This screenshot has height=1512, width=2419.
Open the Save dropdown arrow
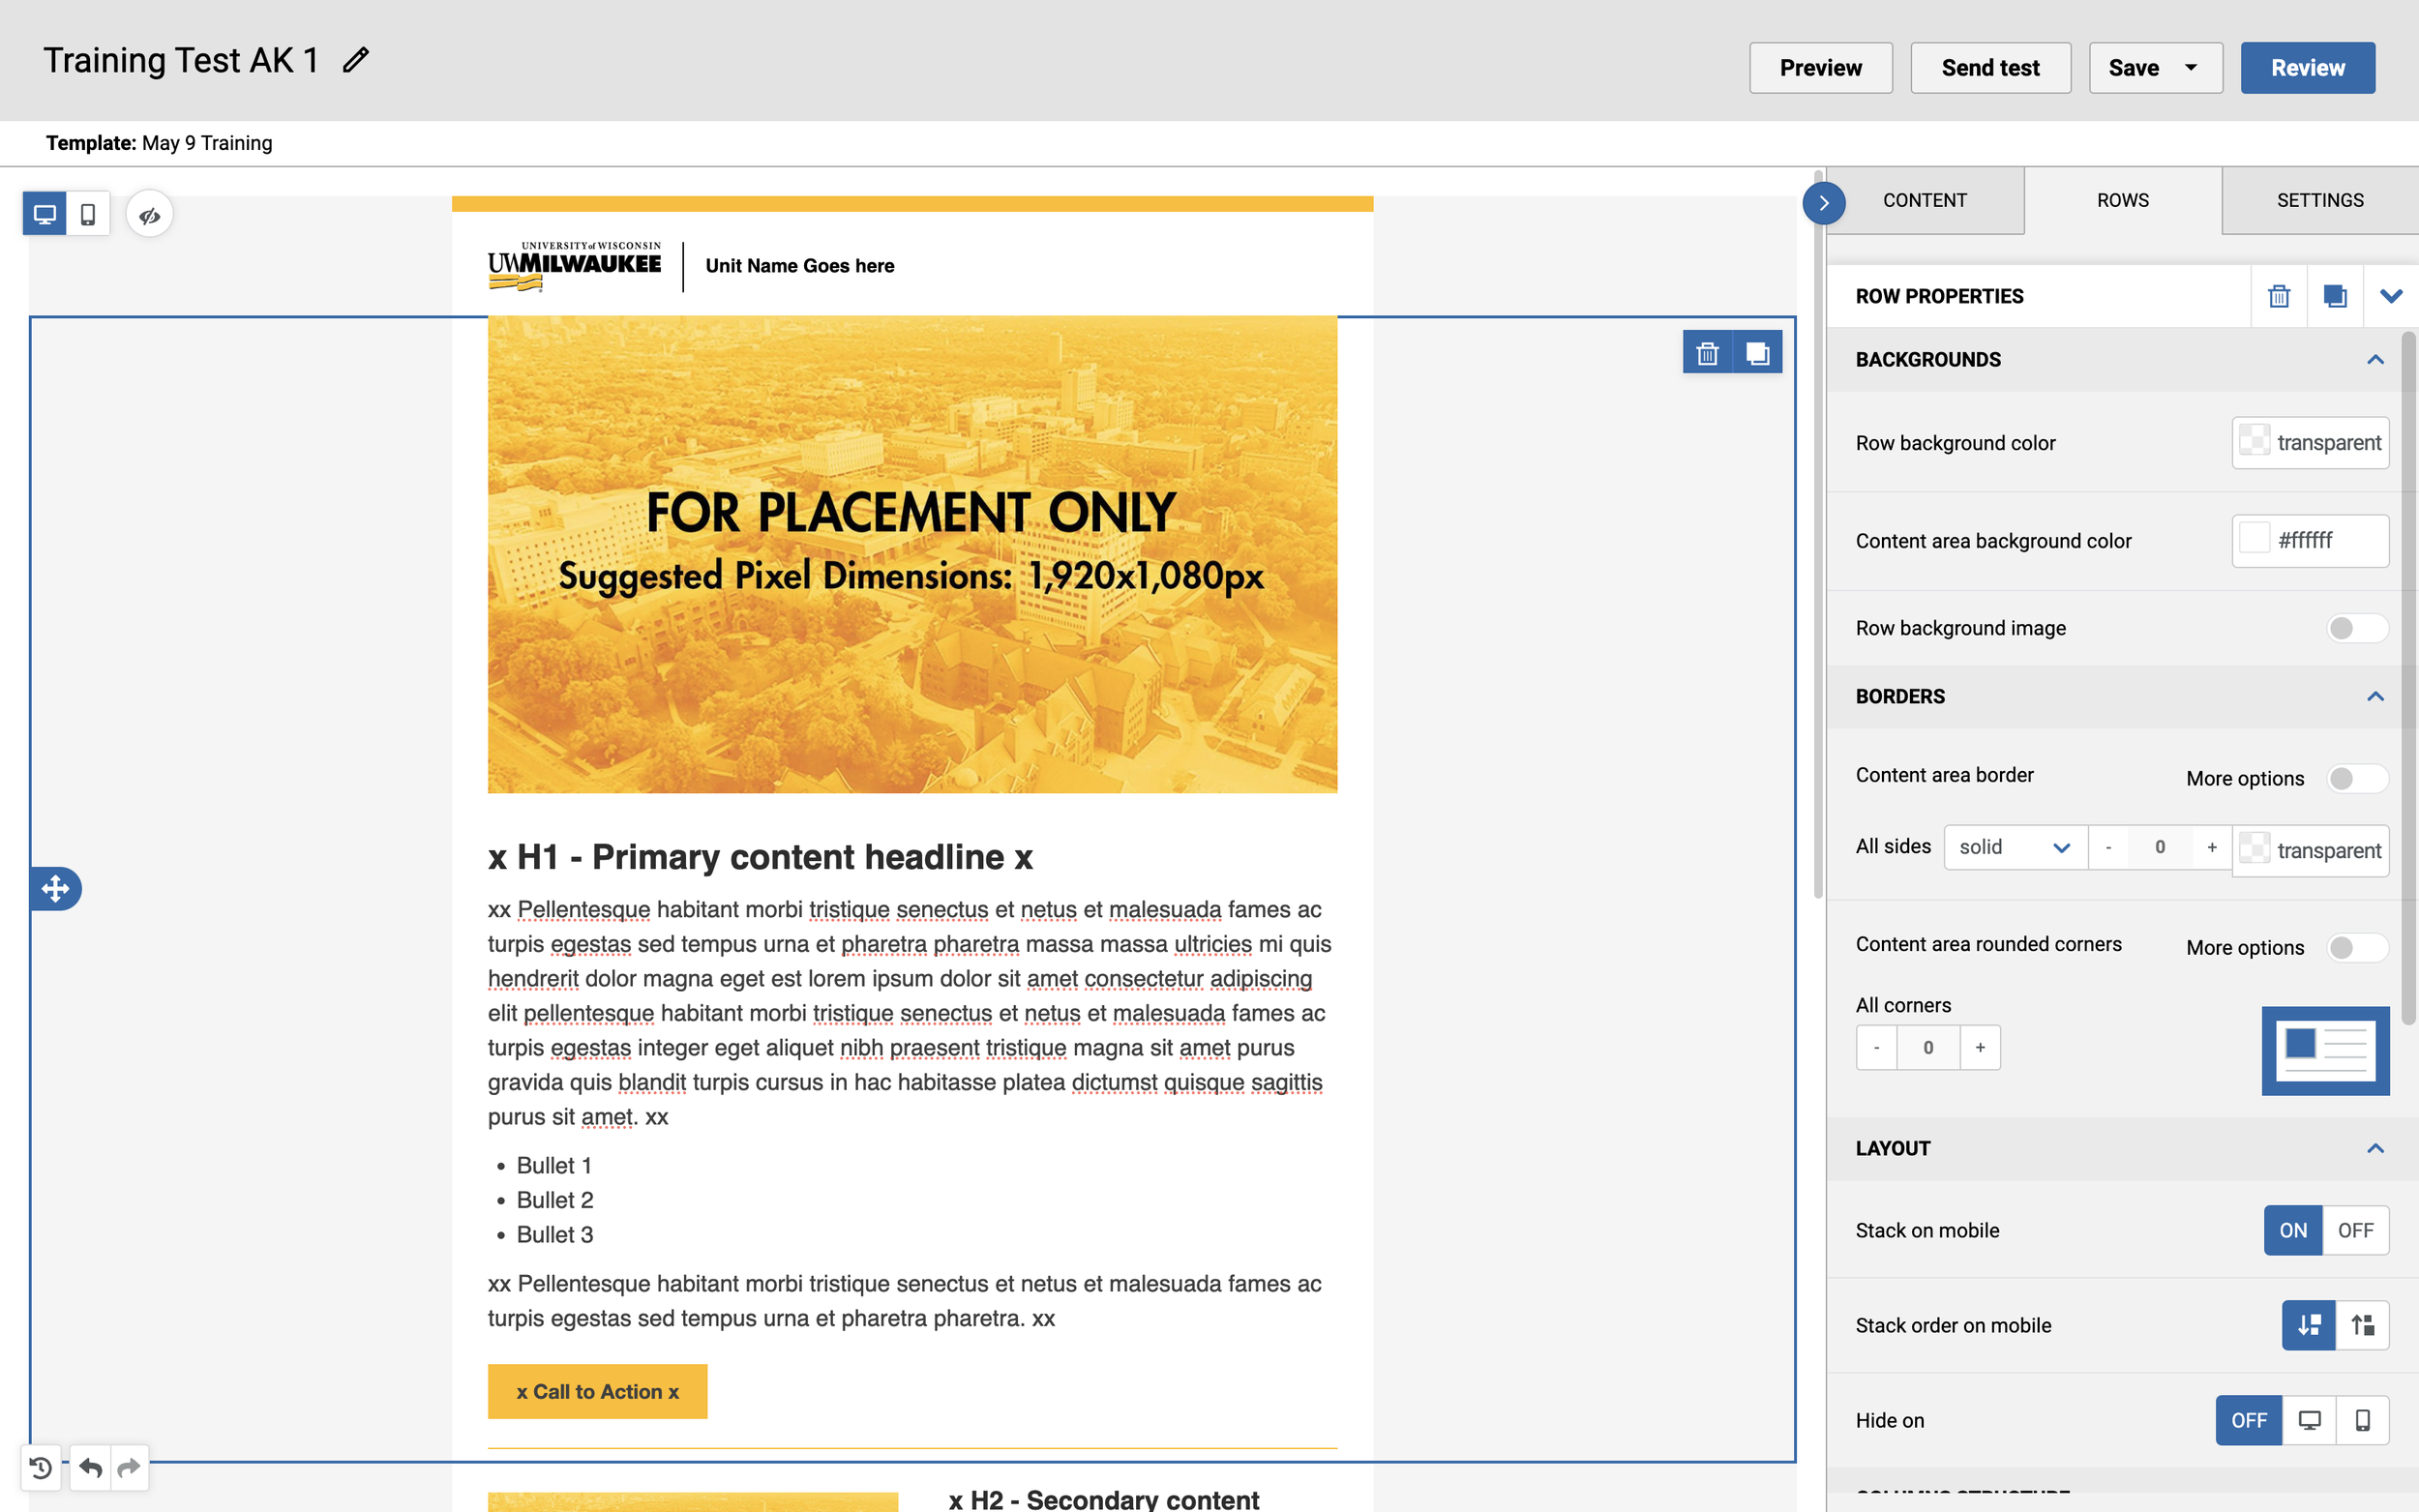[2190, 68]
